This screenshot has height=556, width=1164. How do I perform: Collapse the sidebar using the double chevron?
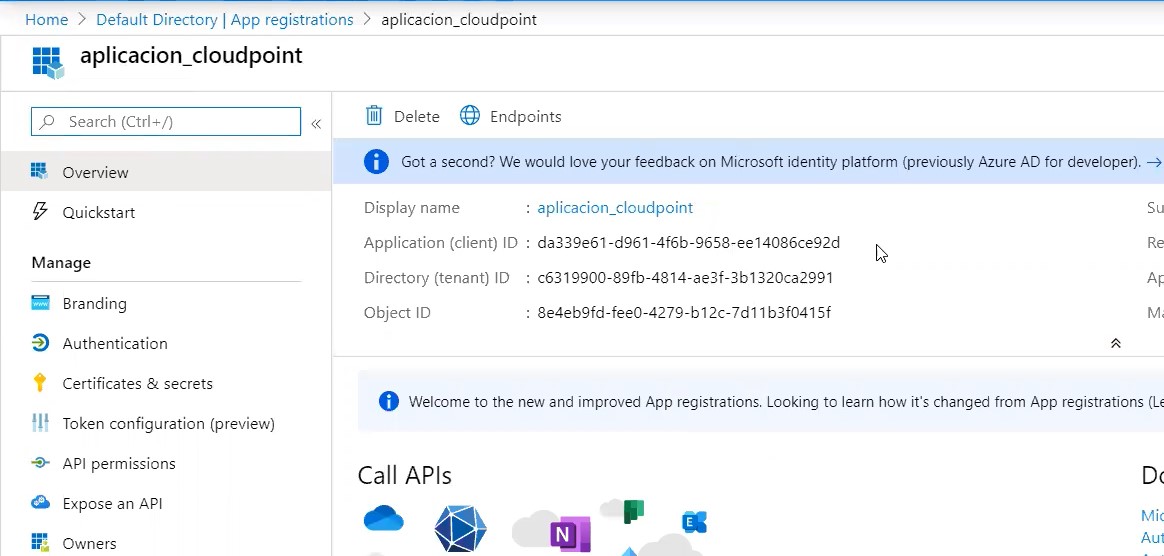(x=316, y=124)
